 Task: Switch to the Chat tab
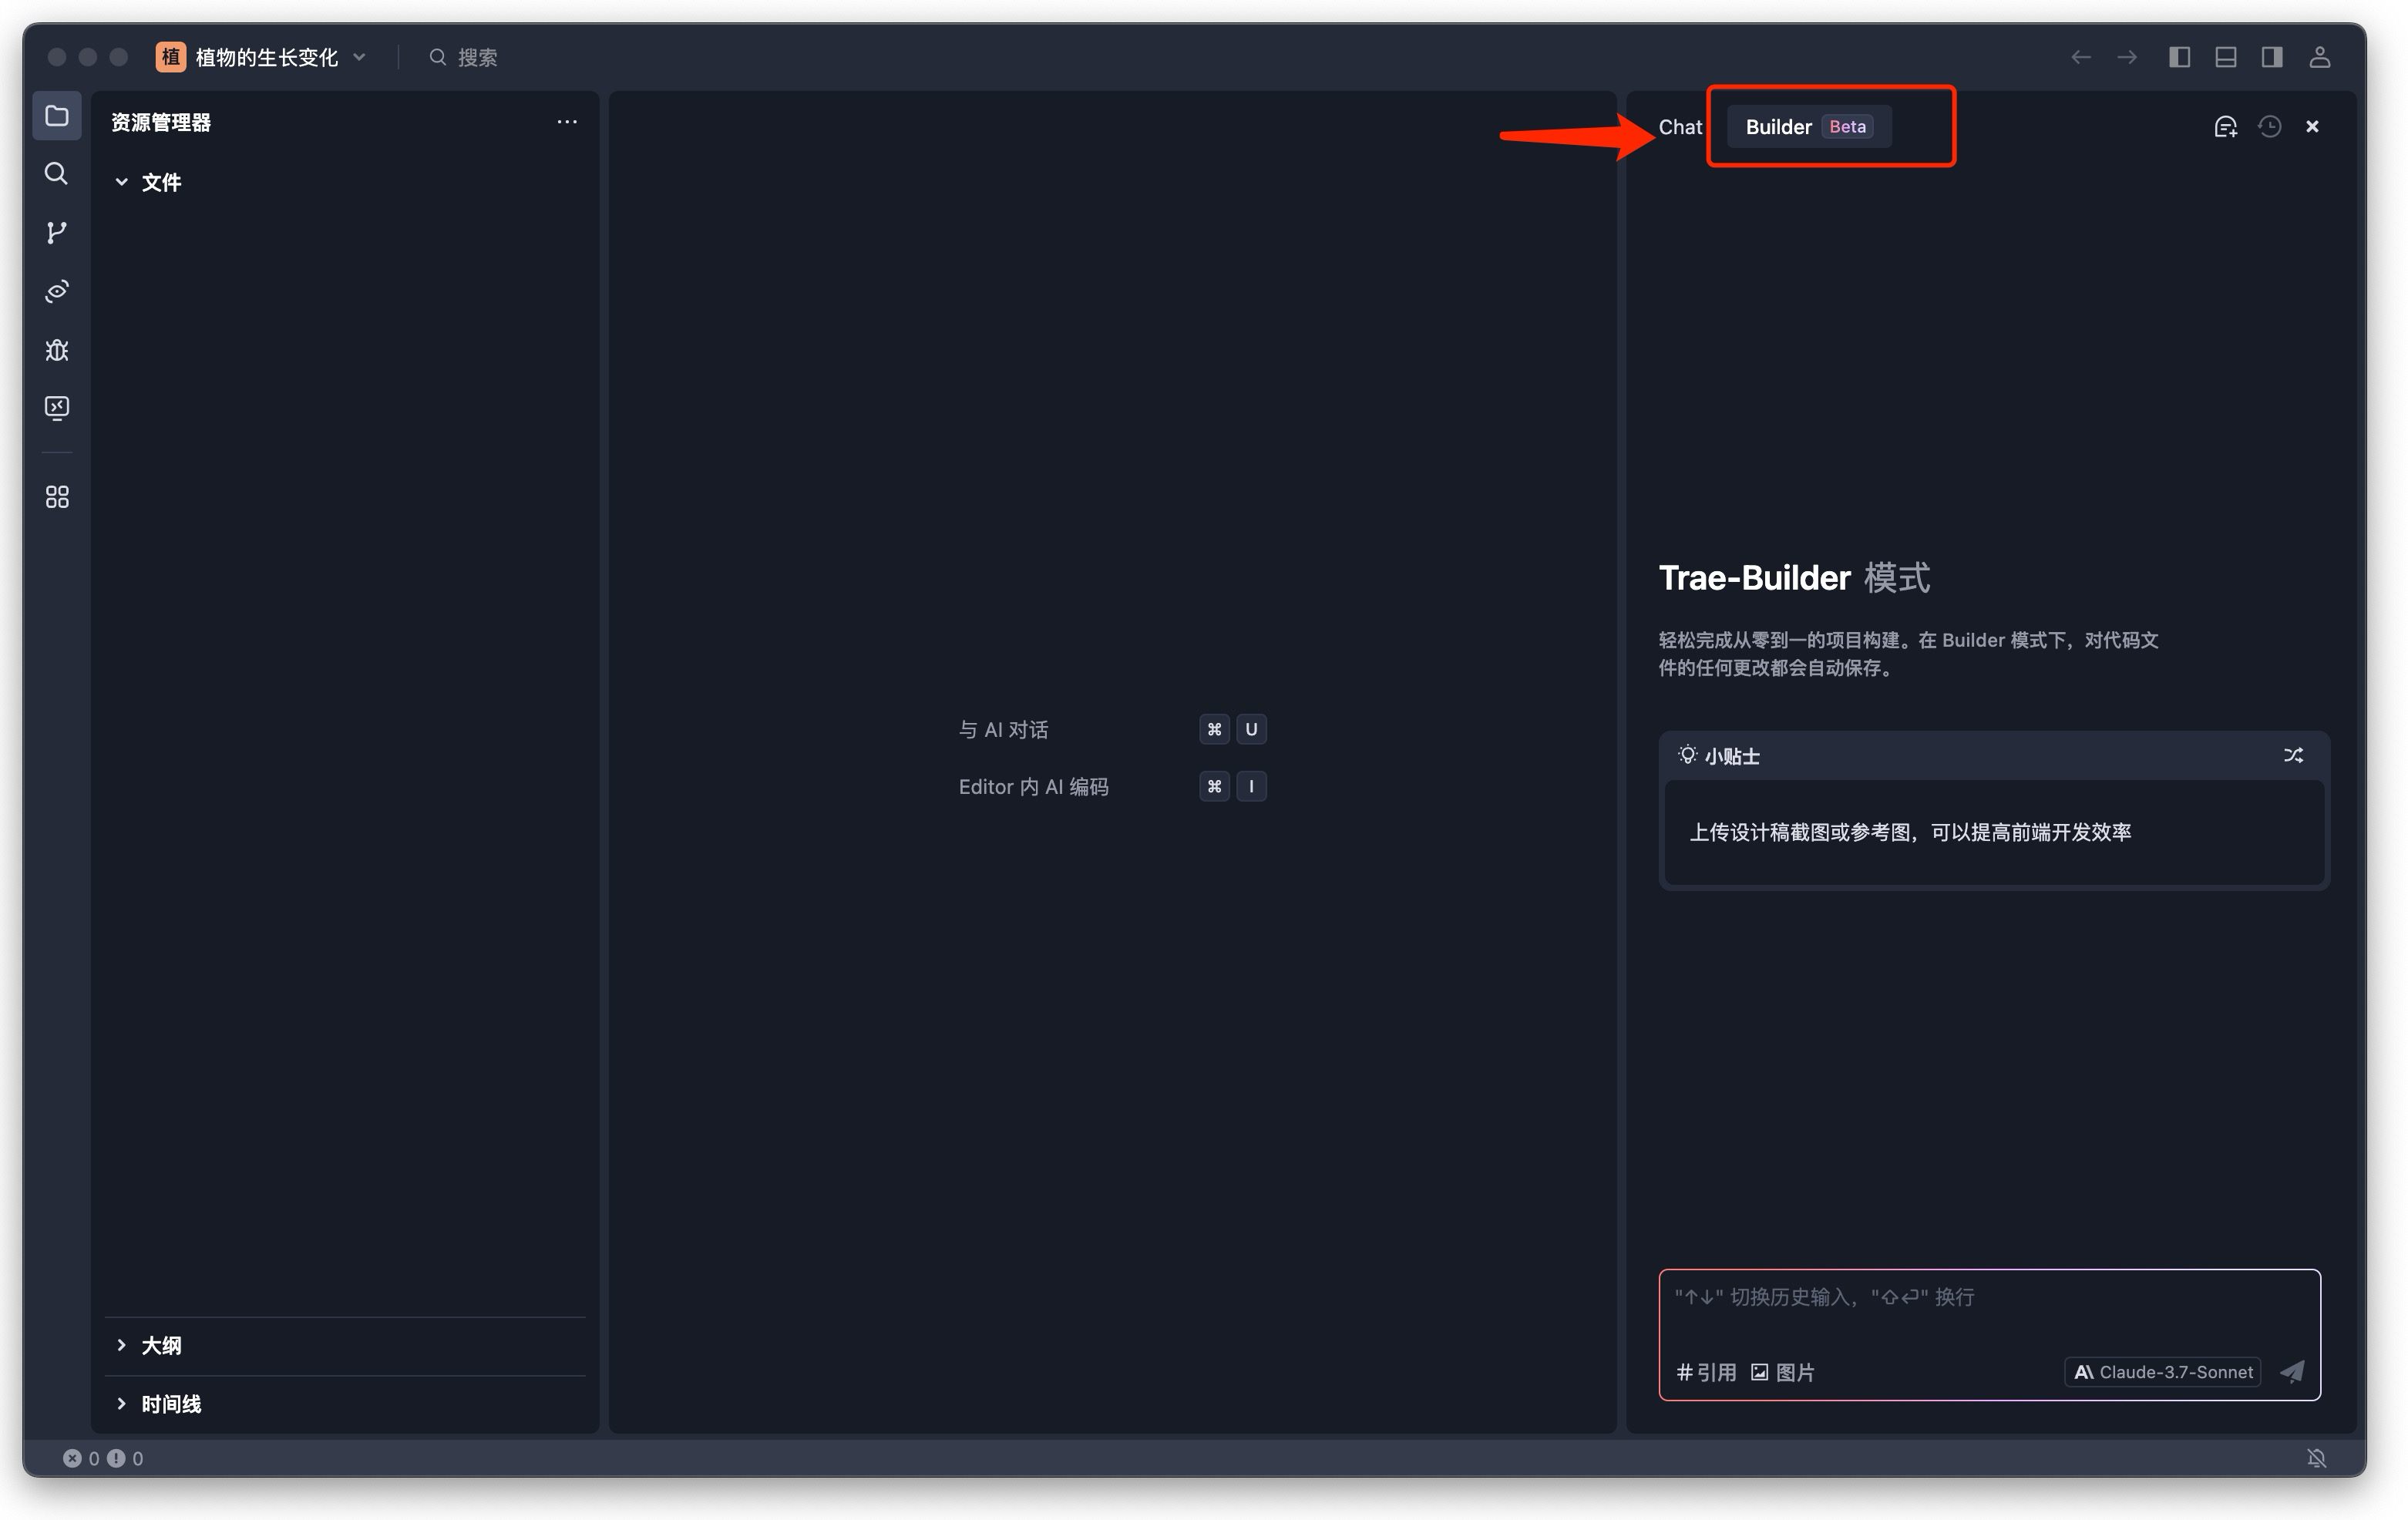click(1680, 127)
